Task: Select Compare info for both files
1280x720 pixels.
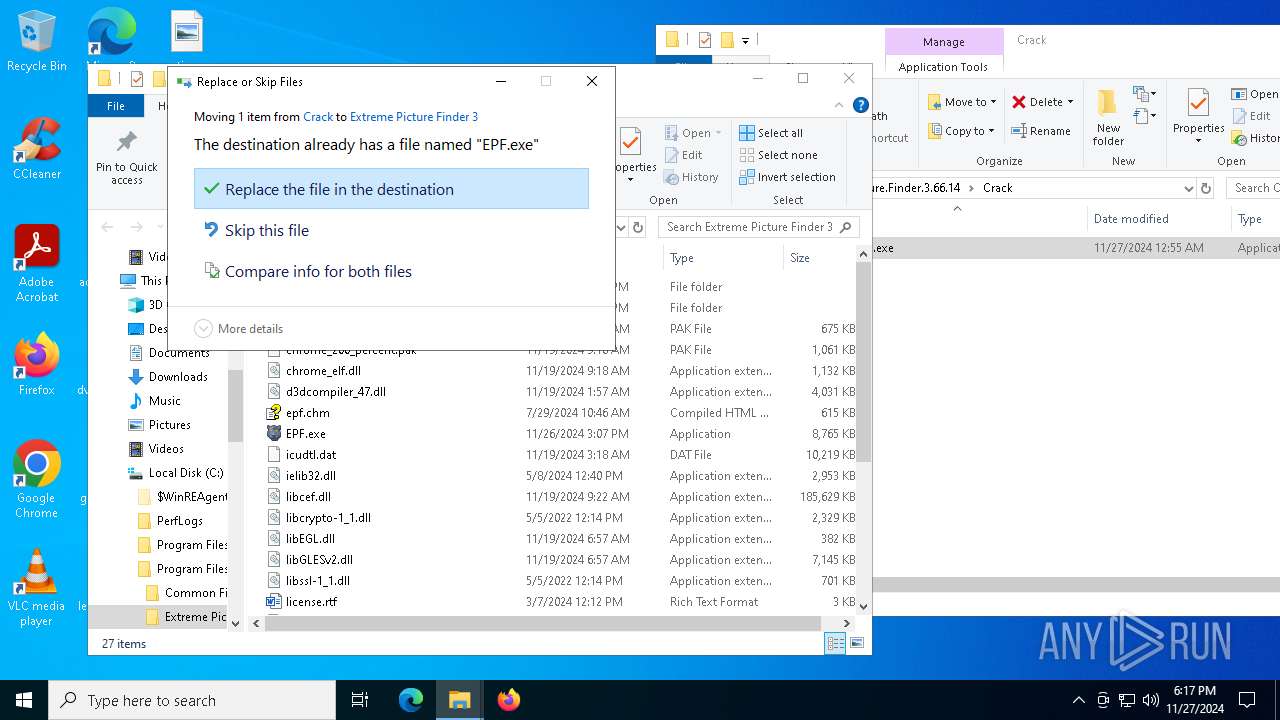Action: (391, 271)
